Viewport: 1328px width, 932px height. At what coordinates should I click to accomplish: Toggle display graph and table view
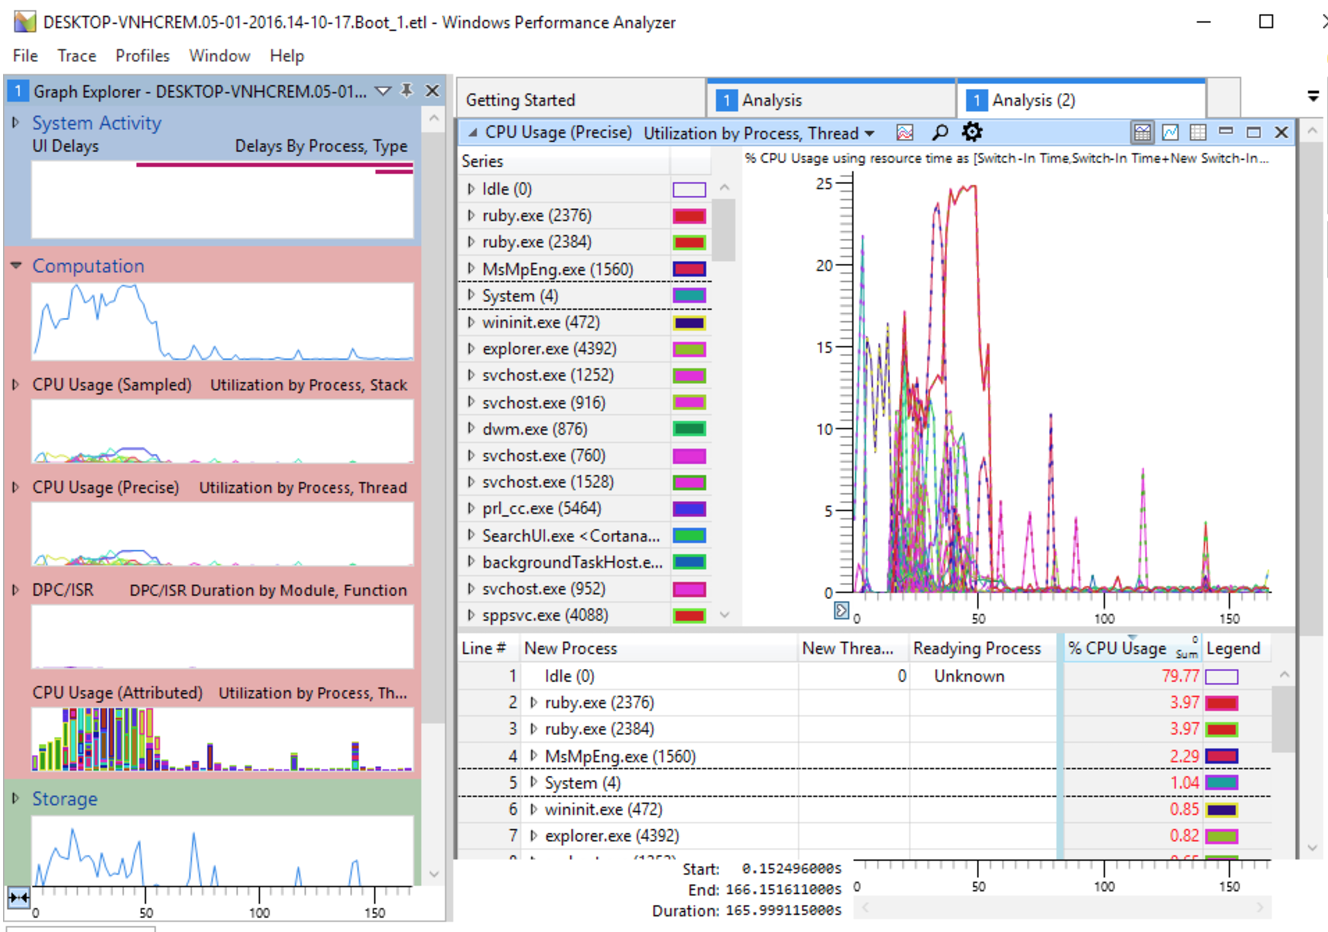pos(1142,133)
